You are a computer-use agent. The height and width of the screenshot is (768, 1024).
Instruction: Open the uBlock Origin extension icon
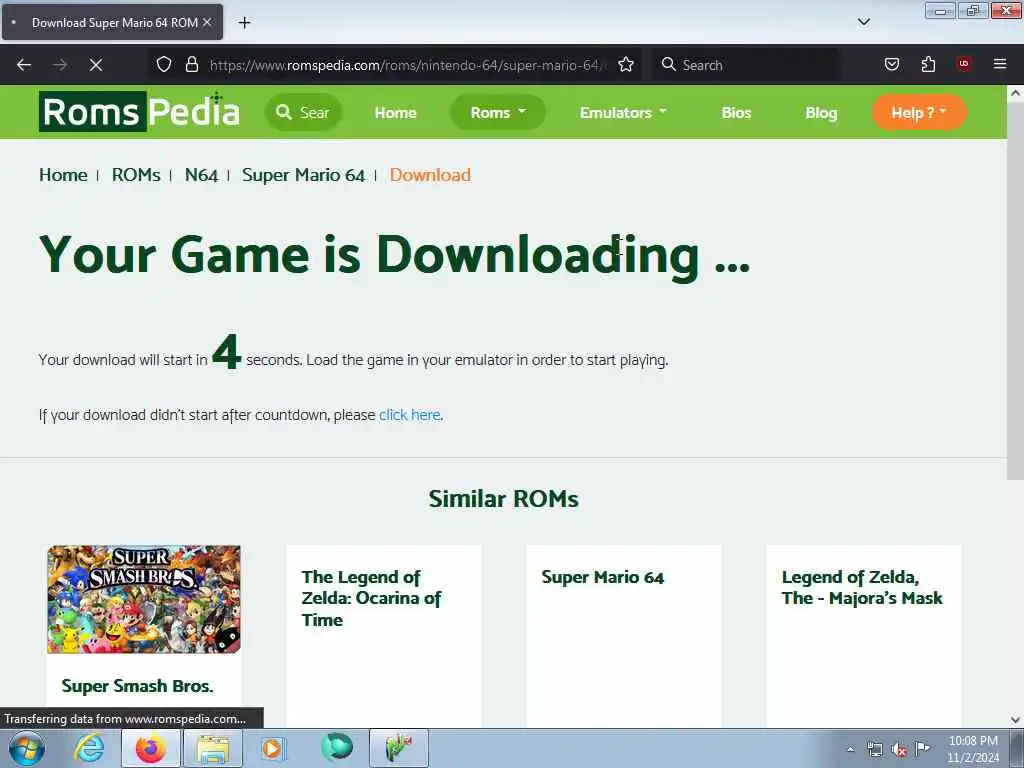(x=964, y=64)
